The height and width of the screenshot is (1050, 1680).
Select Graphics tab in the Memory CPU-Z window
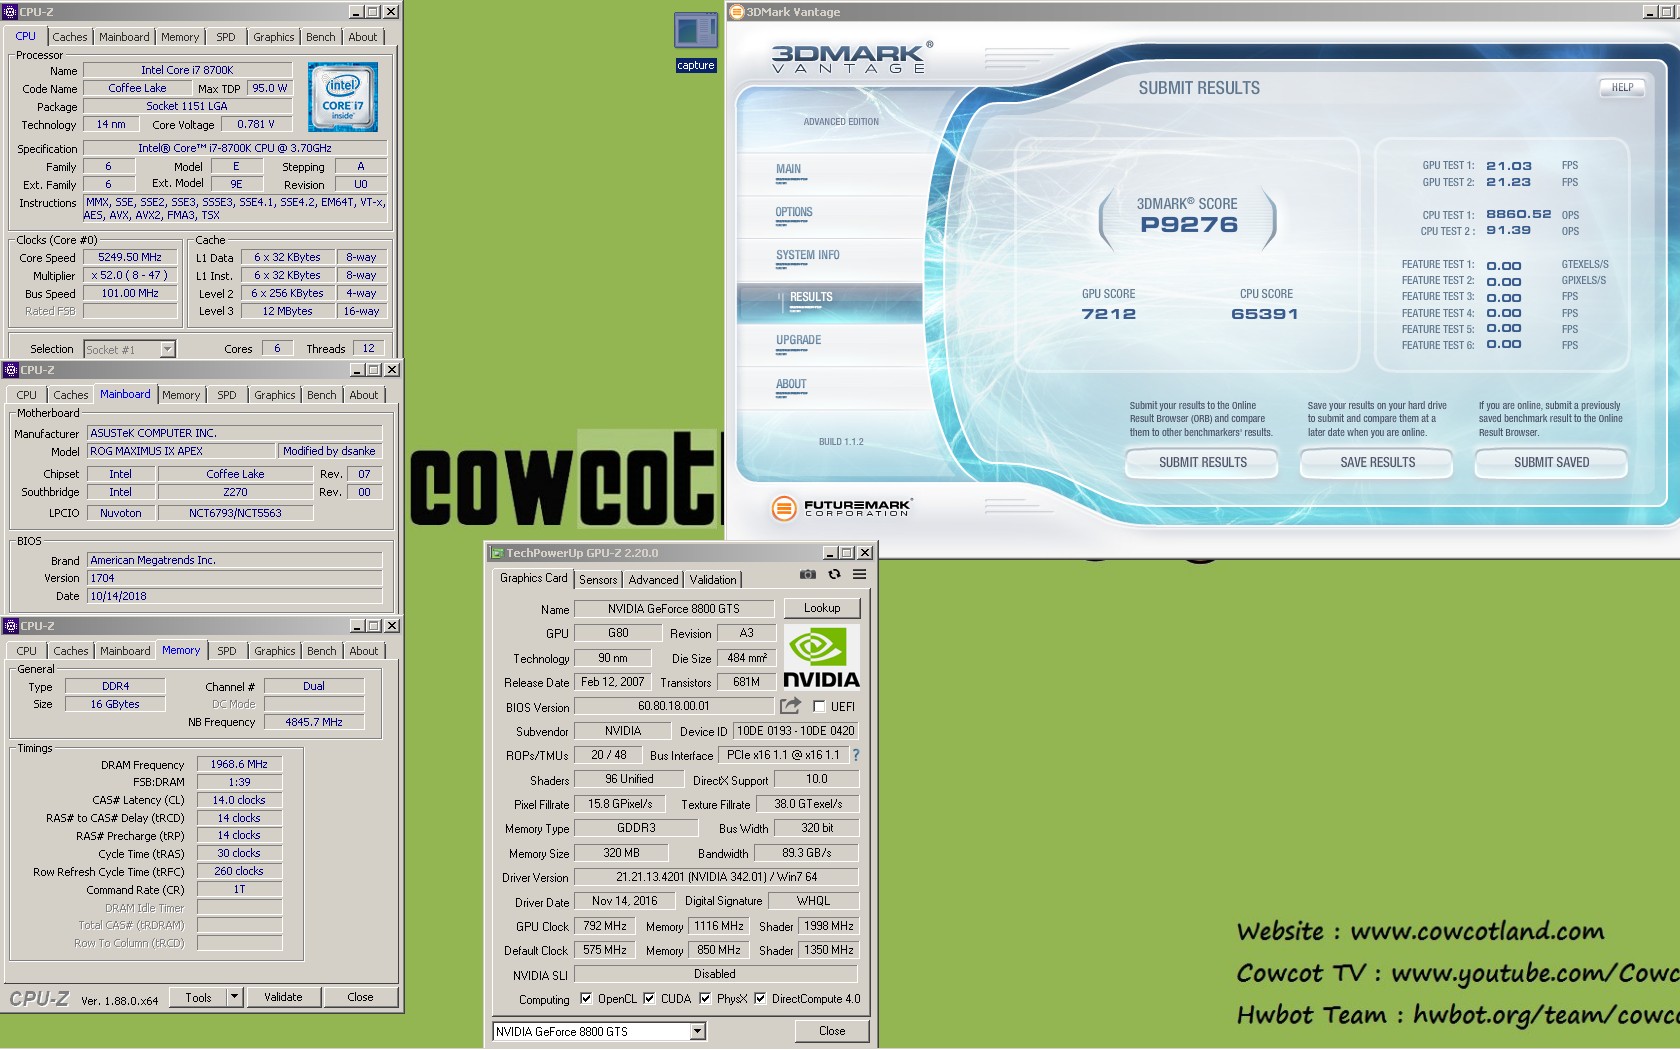coord(275,651)
